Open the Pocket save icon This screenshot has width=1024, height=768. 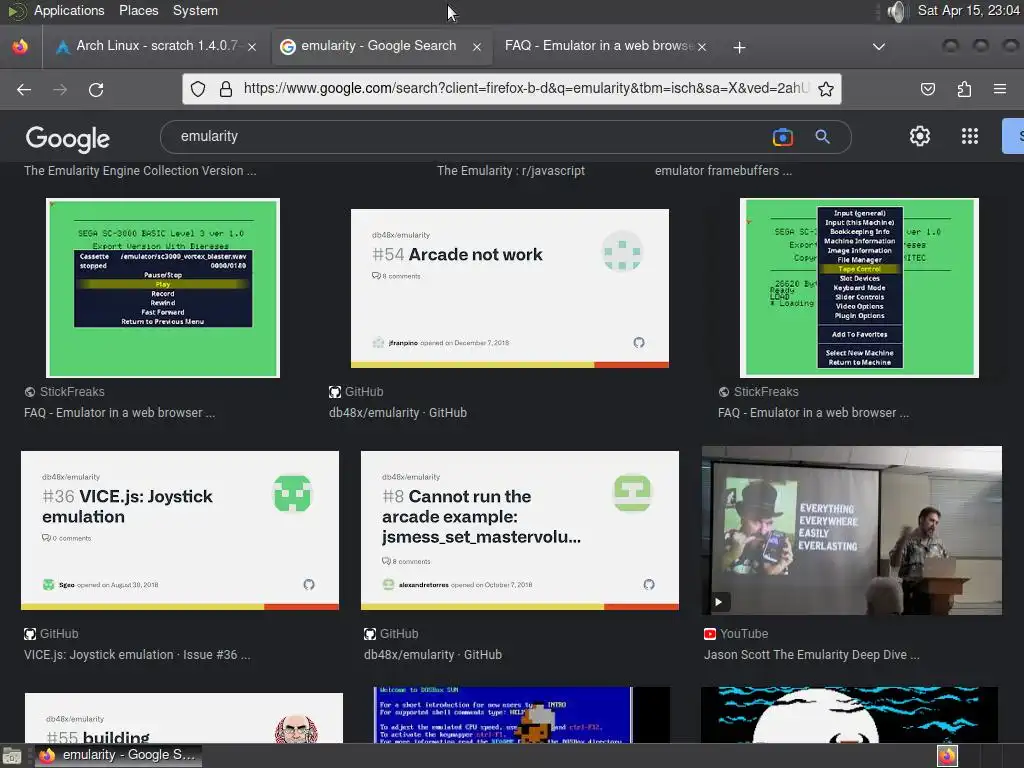[x=927, y=89]
